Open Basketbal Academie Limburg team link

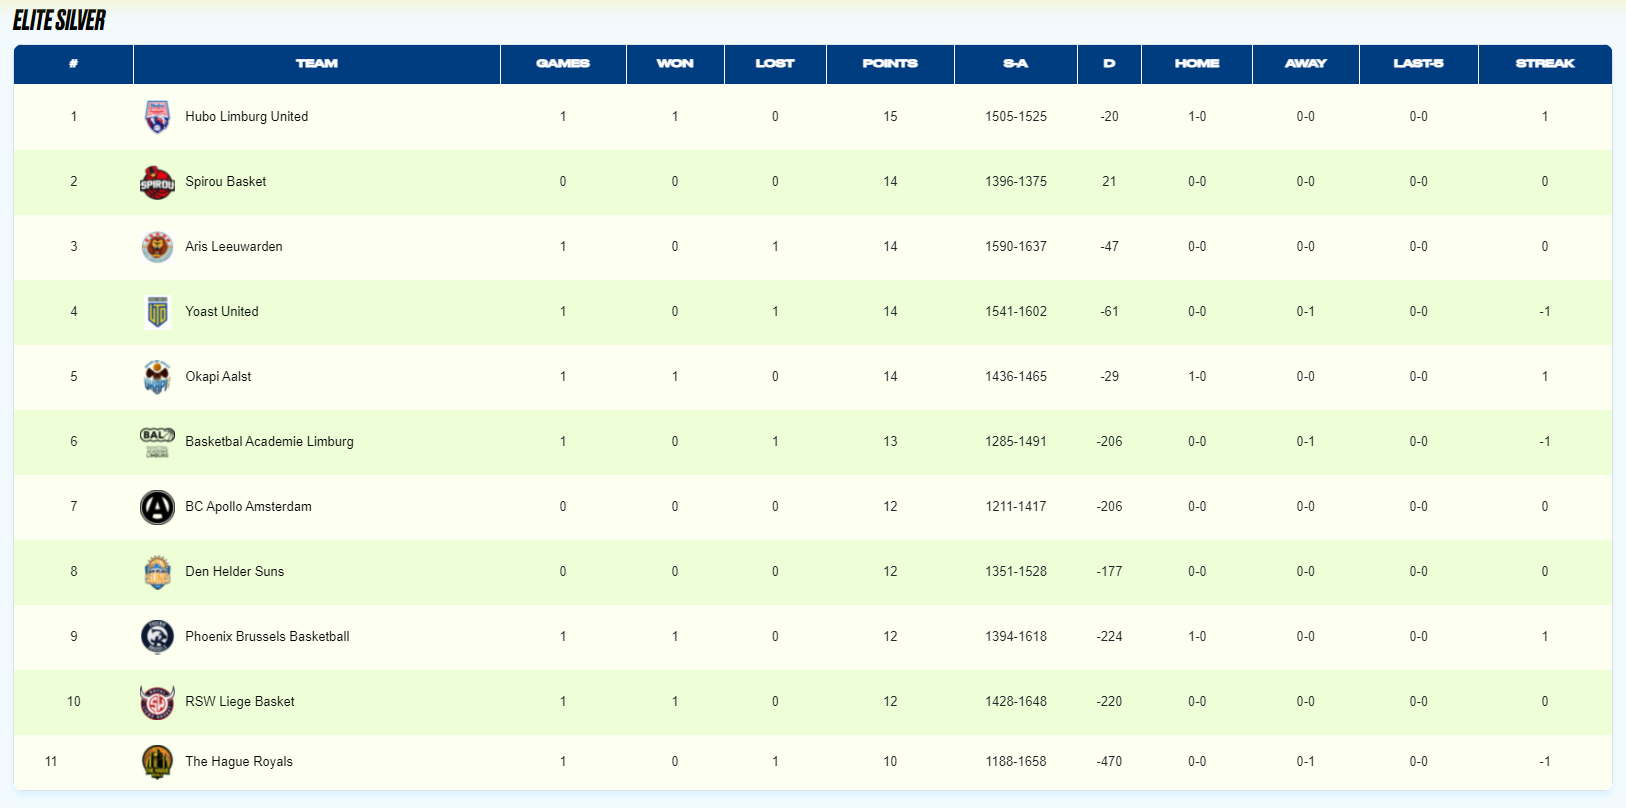[x=269, y=442]
